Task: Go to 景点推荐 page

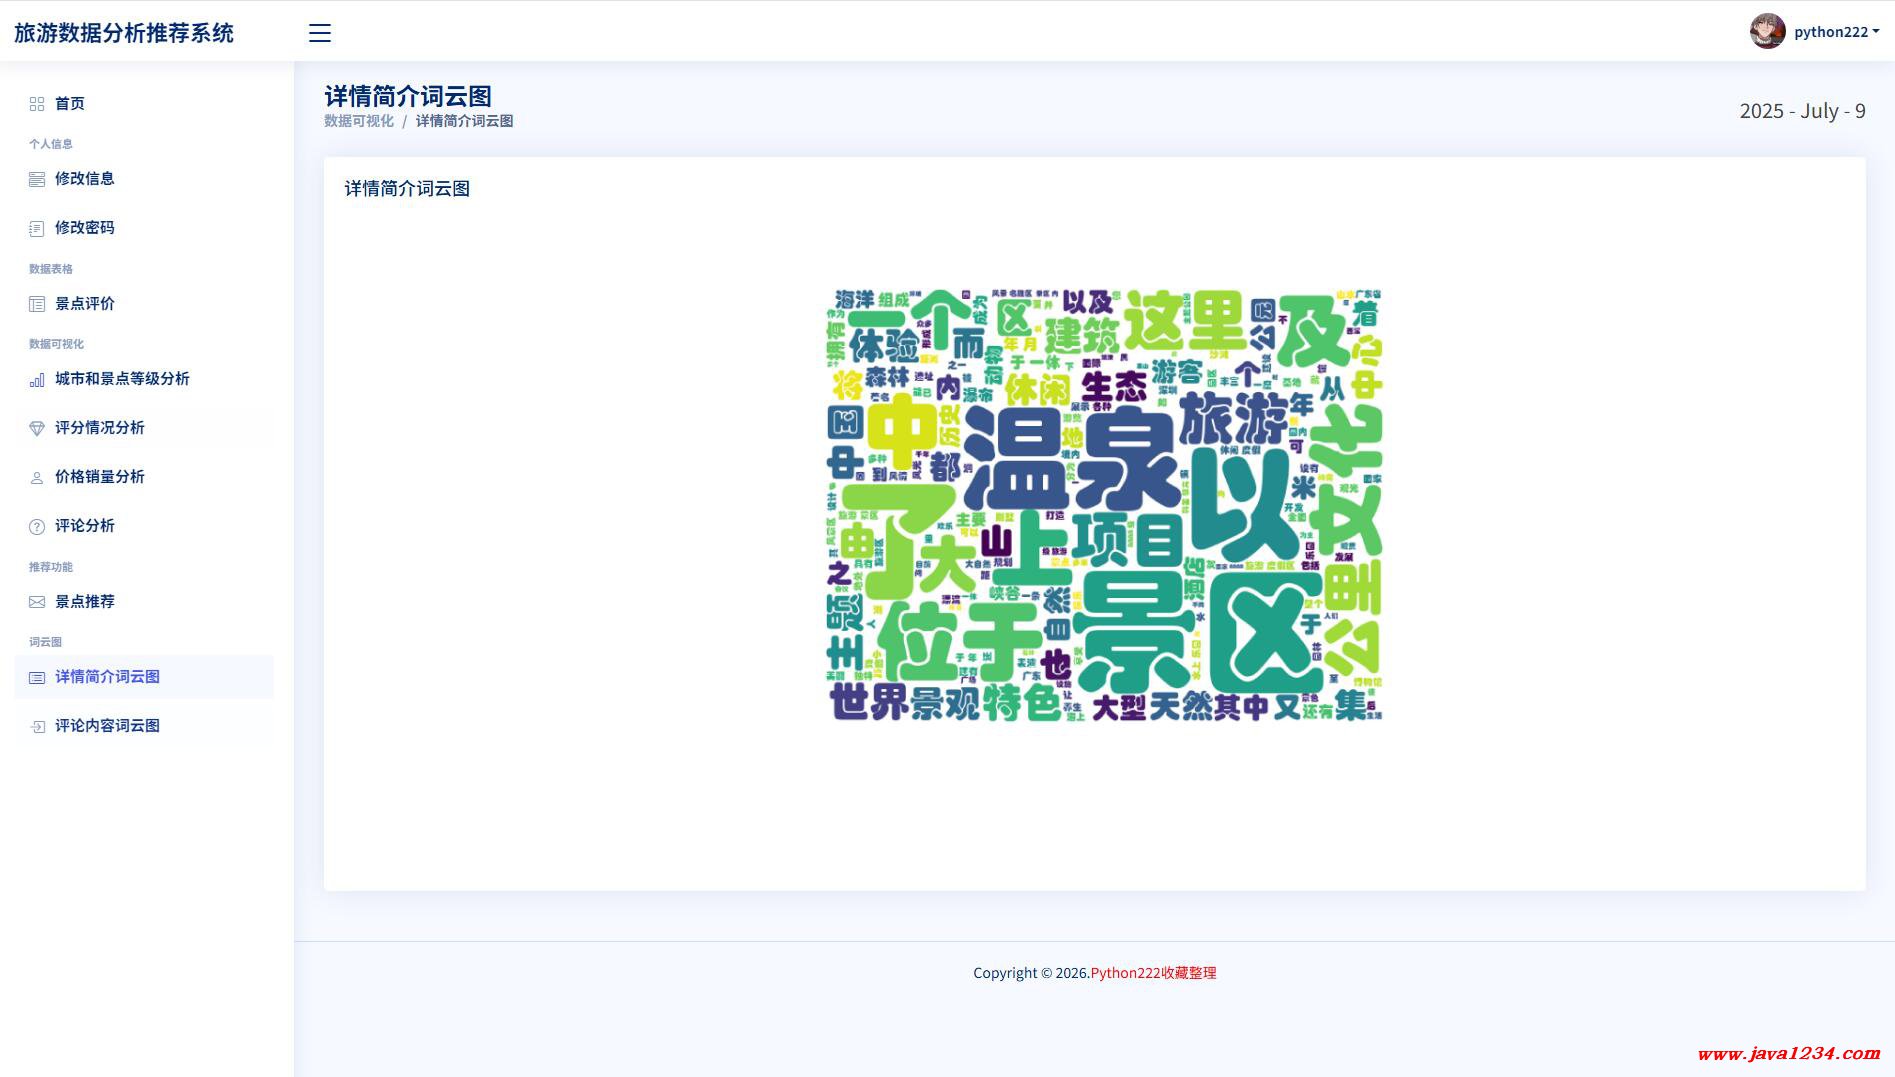Action: pos(85,602)
